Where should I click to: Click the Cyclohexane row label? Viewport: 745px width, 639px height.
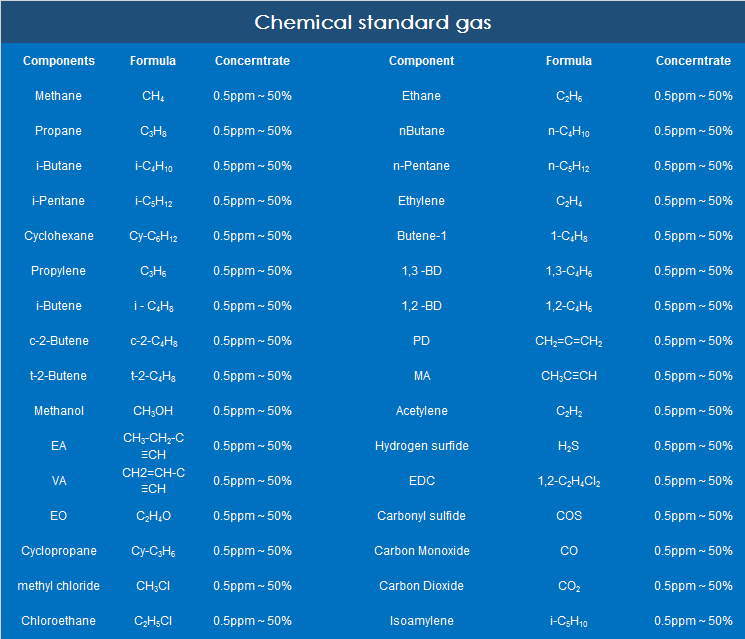59,236
